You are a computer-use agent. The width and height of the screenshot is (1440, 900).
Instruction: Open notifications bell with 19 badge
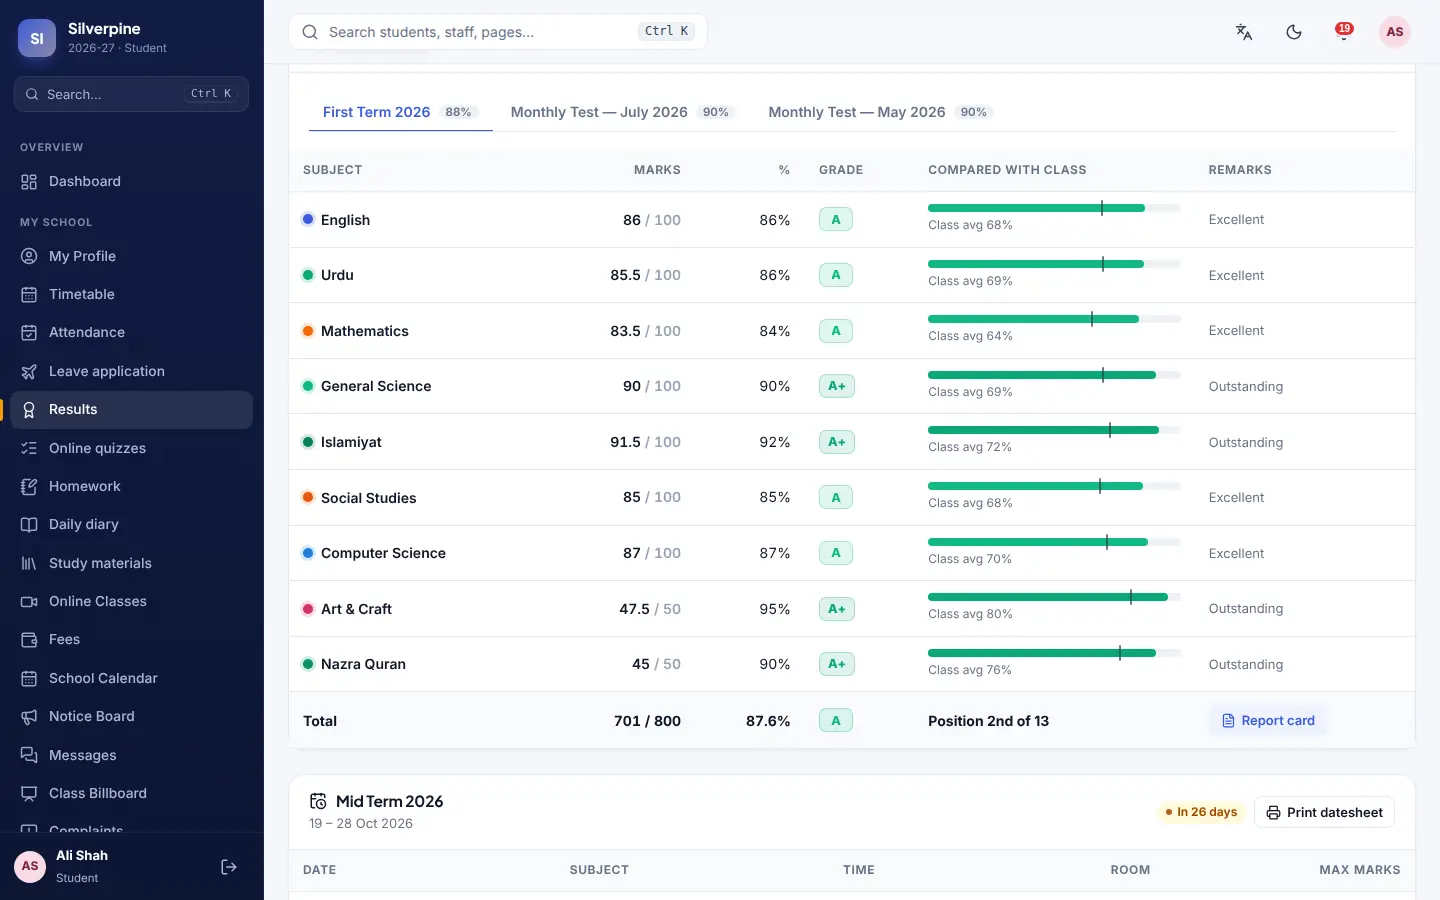click(x=1344, y=32)
